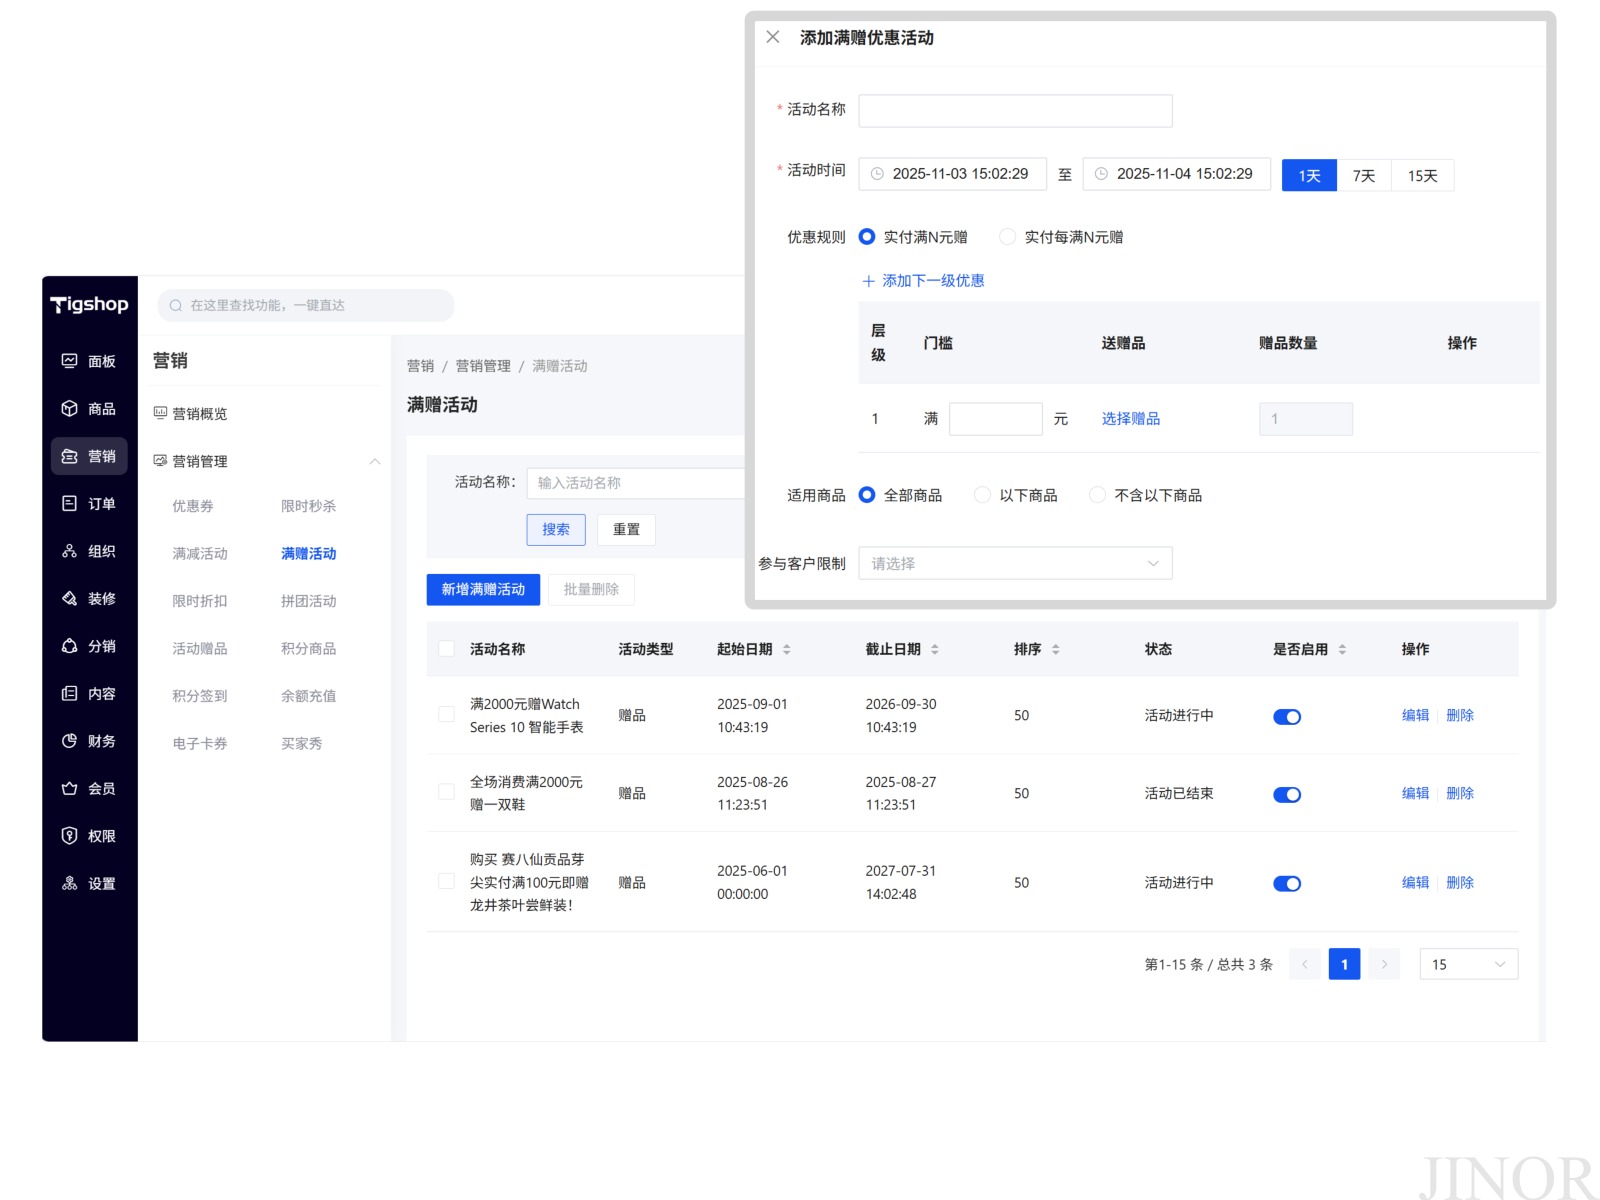Go to 积分商品 submenu item
This screenshot has width=1600, height=1200.
tap(308, 648)
